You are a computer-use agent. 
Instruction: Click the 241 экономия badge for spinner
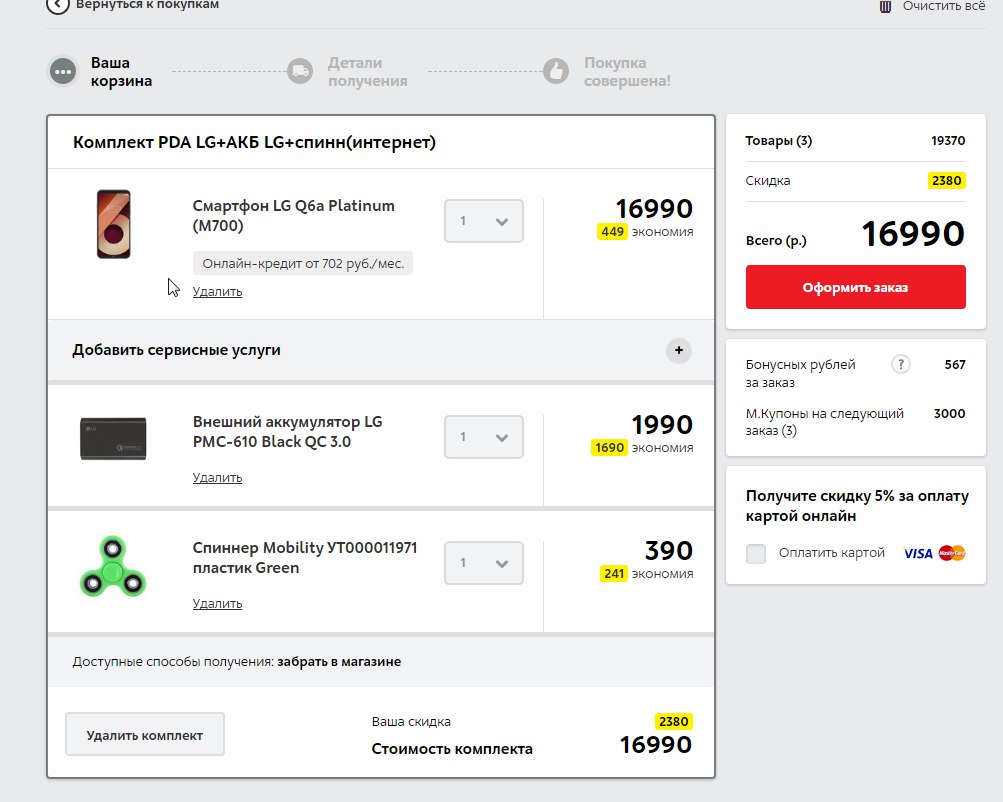613,574
